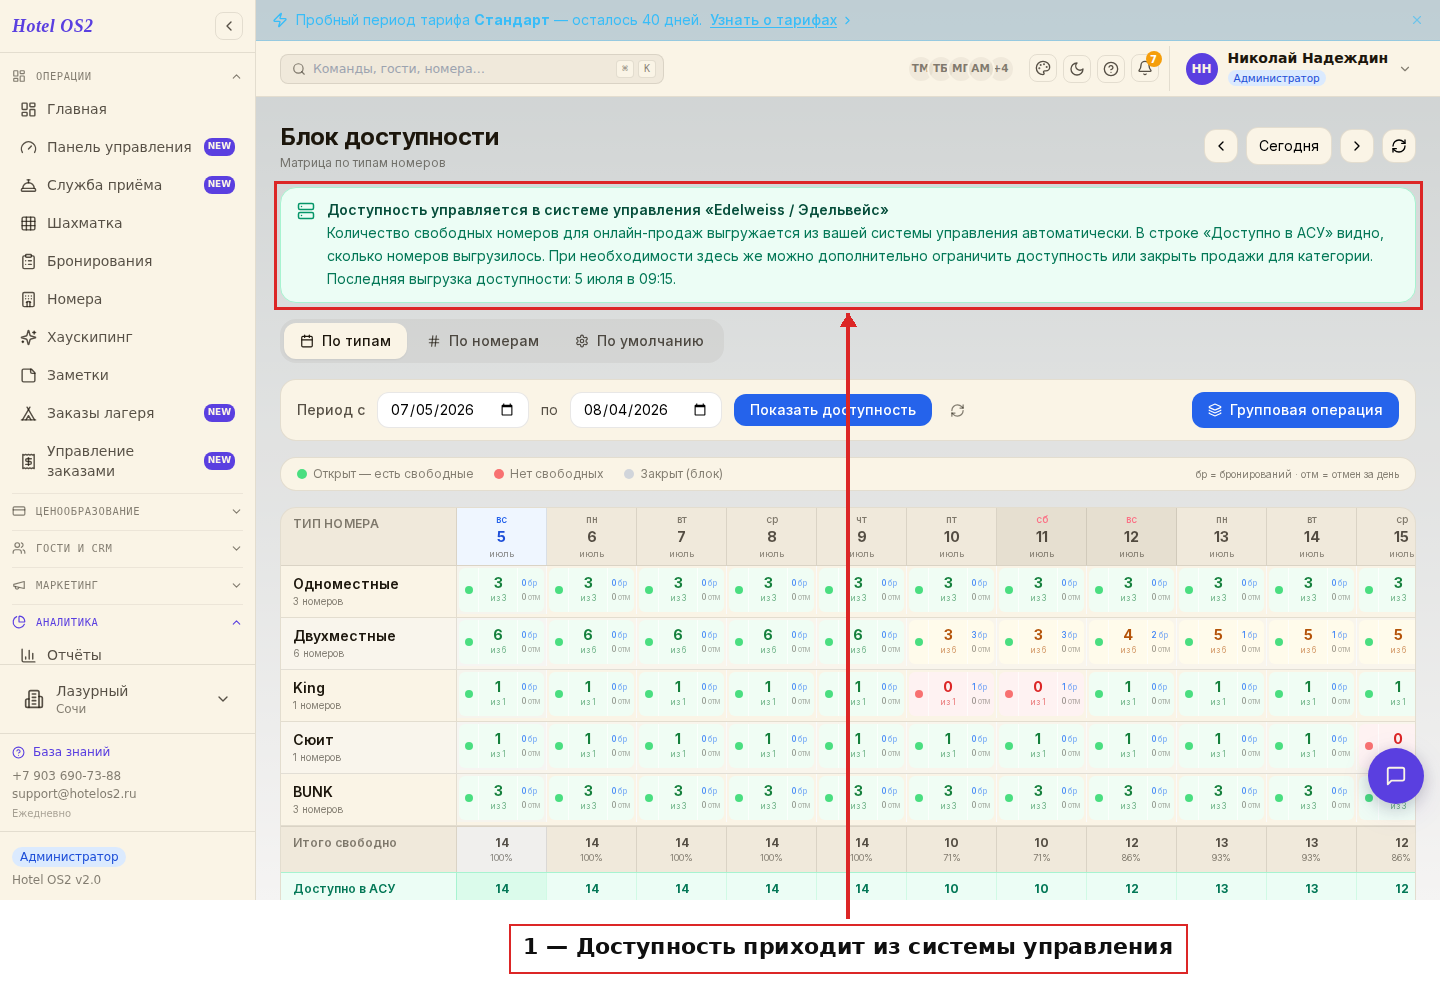Screen dimensions: 1440x997
Task: Expand the Маркетинг section
Action: coord(127,585)
